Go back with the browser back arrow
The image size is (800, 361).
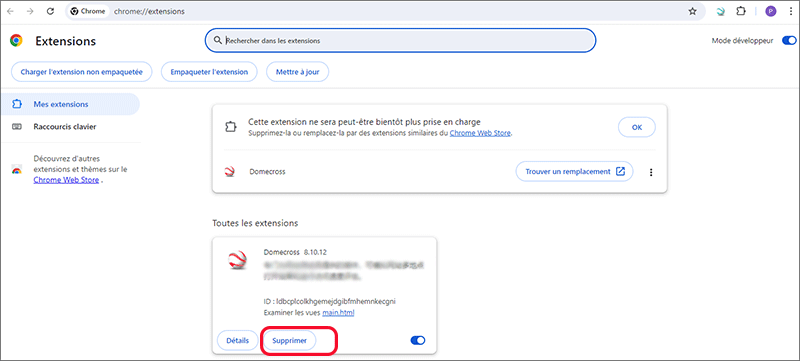coord(10,11)
